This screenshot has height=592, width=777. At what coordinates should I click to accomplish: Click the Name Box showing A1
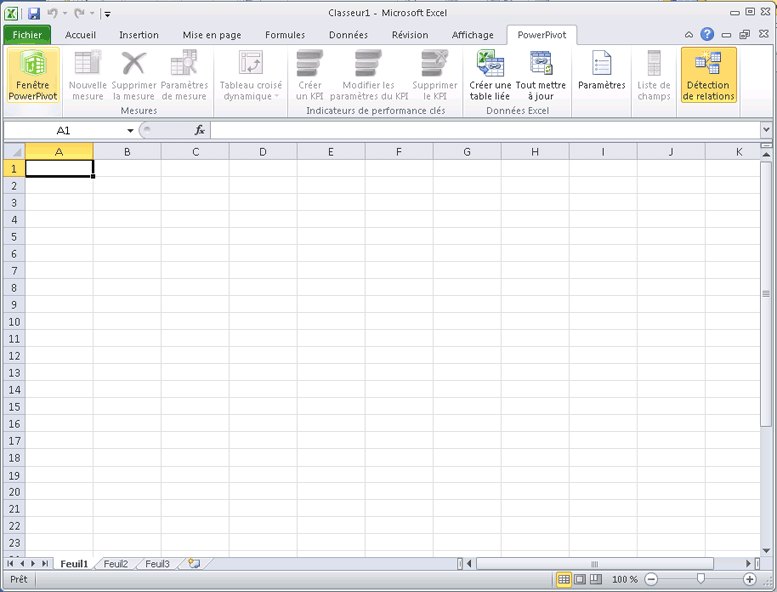point(63,131)
